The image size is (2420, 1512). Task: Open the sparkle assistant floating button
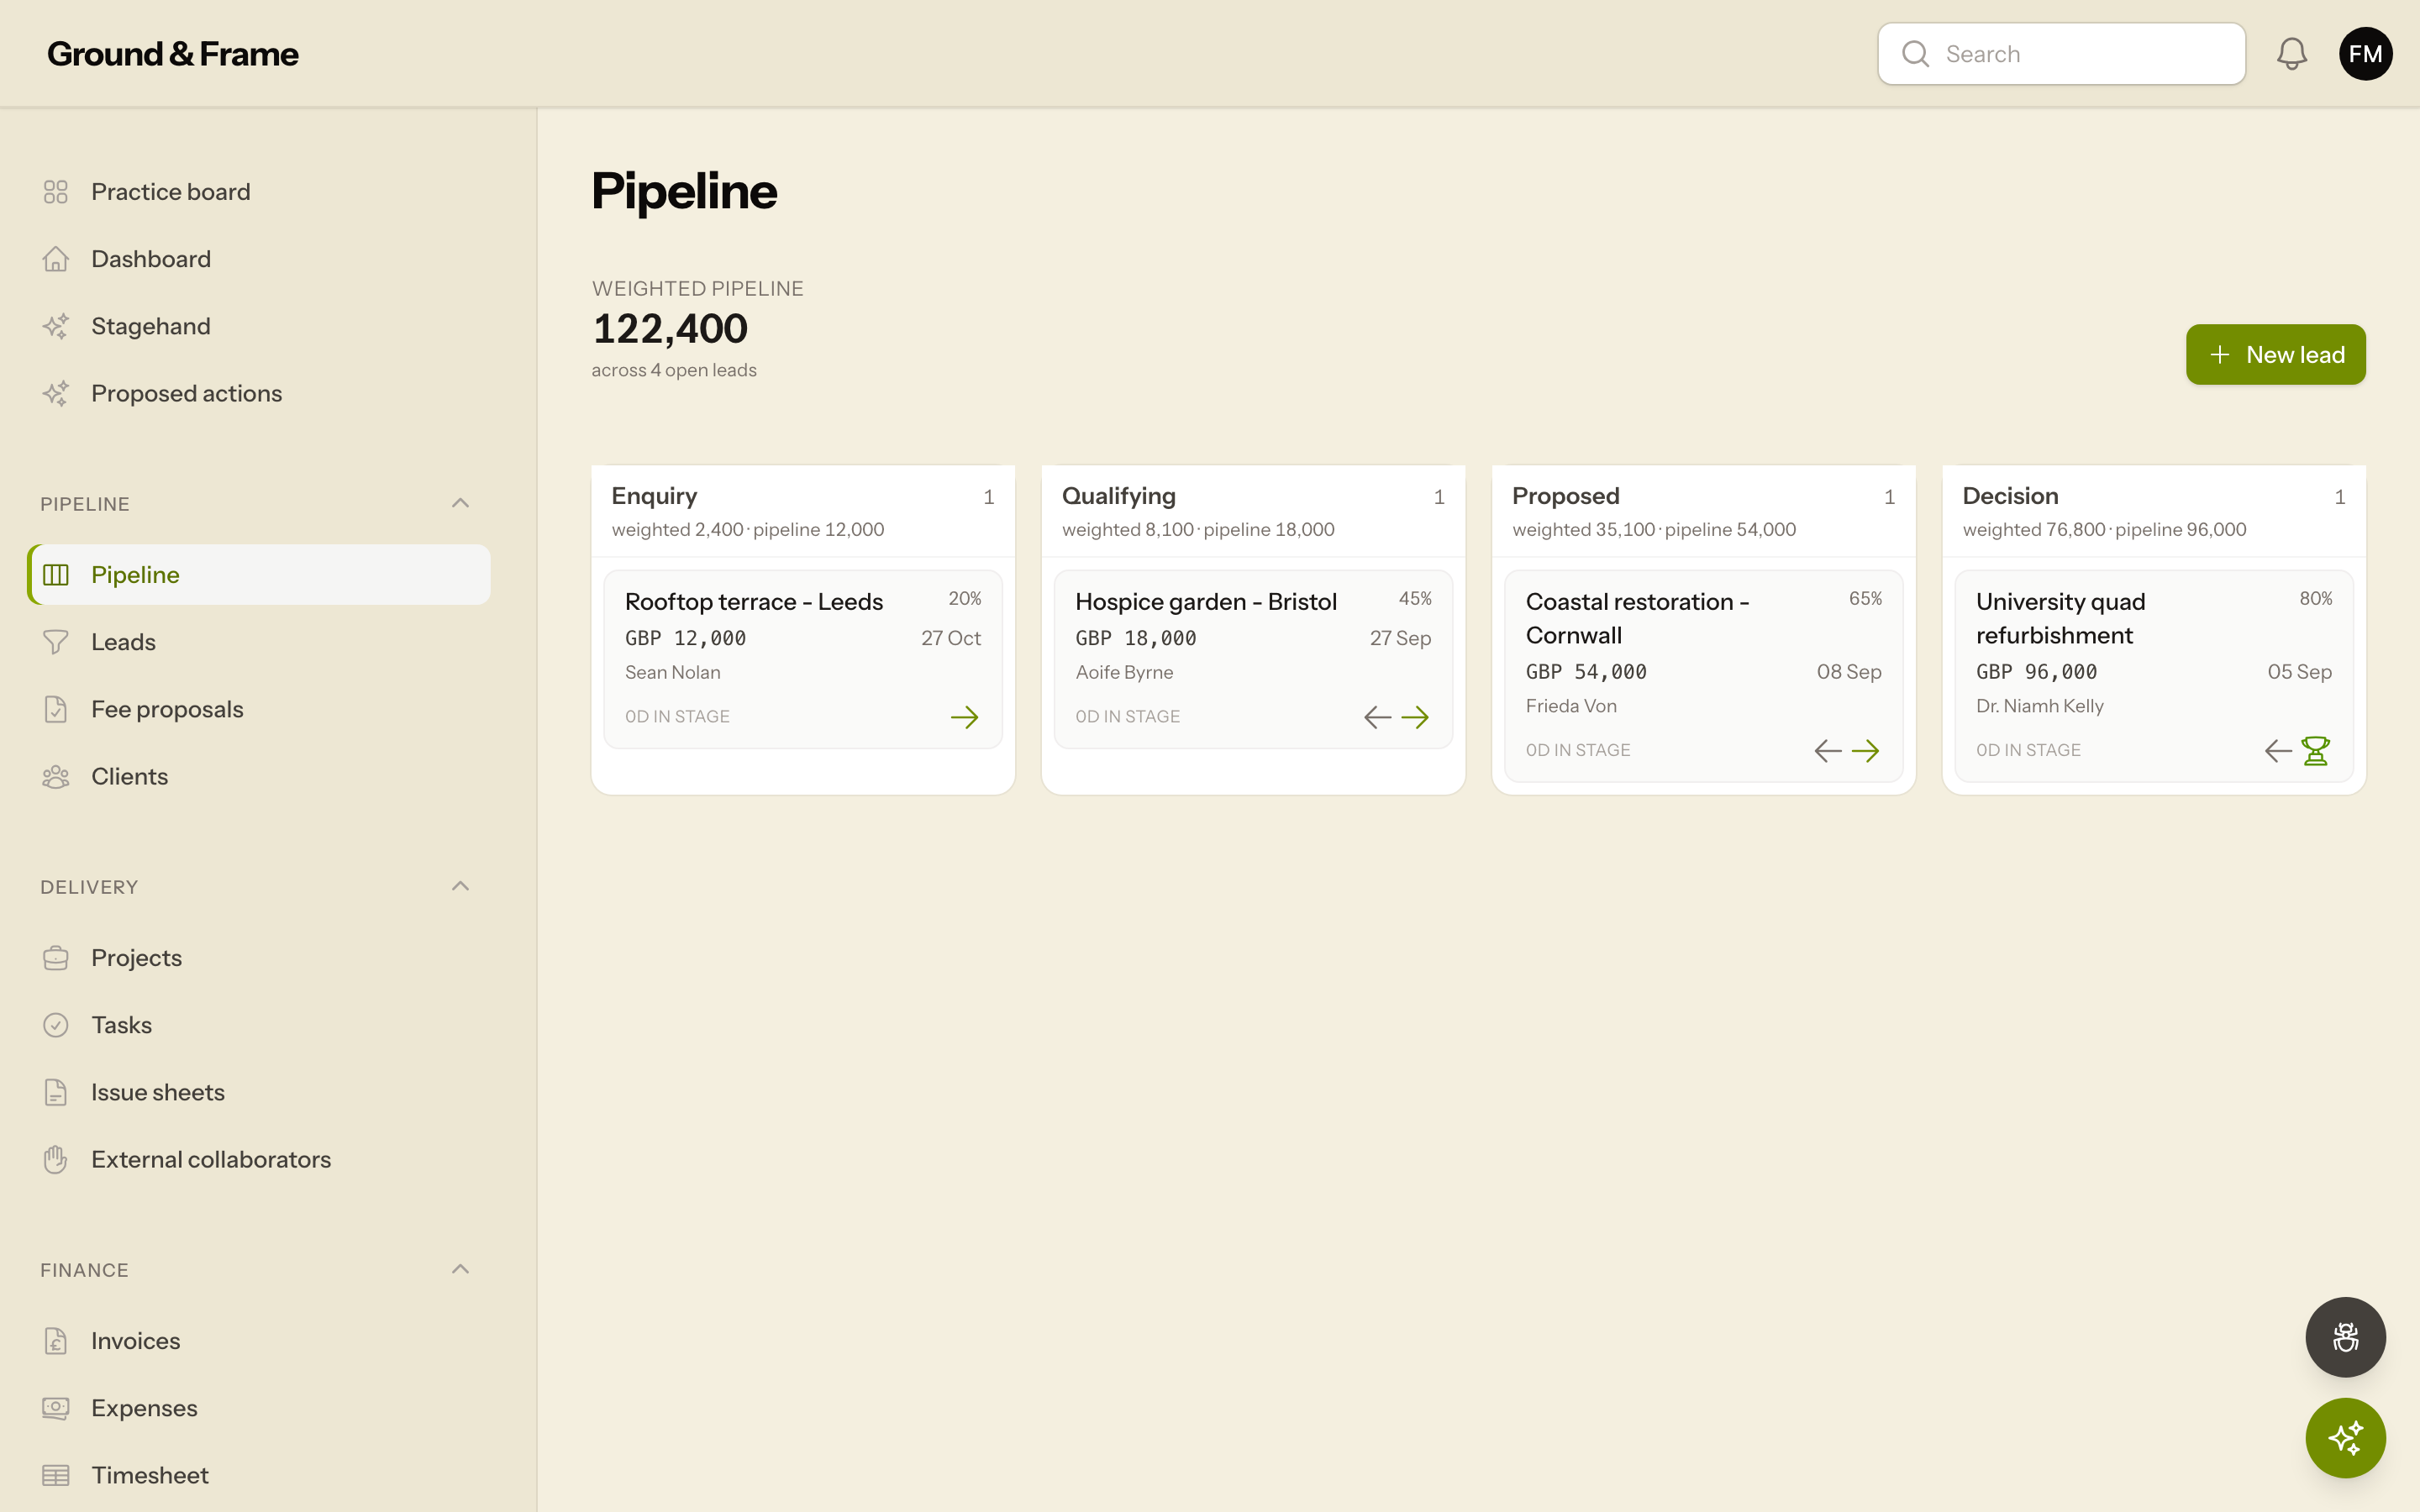click(2345, 1438)
